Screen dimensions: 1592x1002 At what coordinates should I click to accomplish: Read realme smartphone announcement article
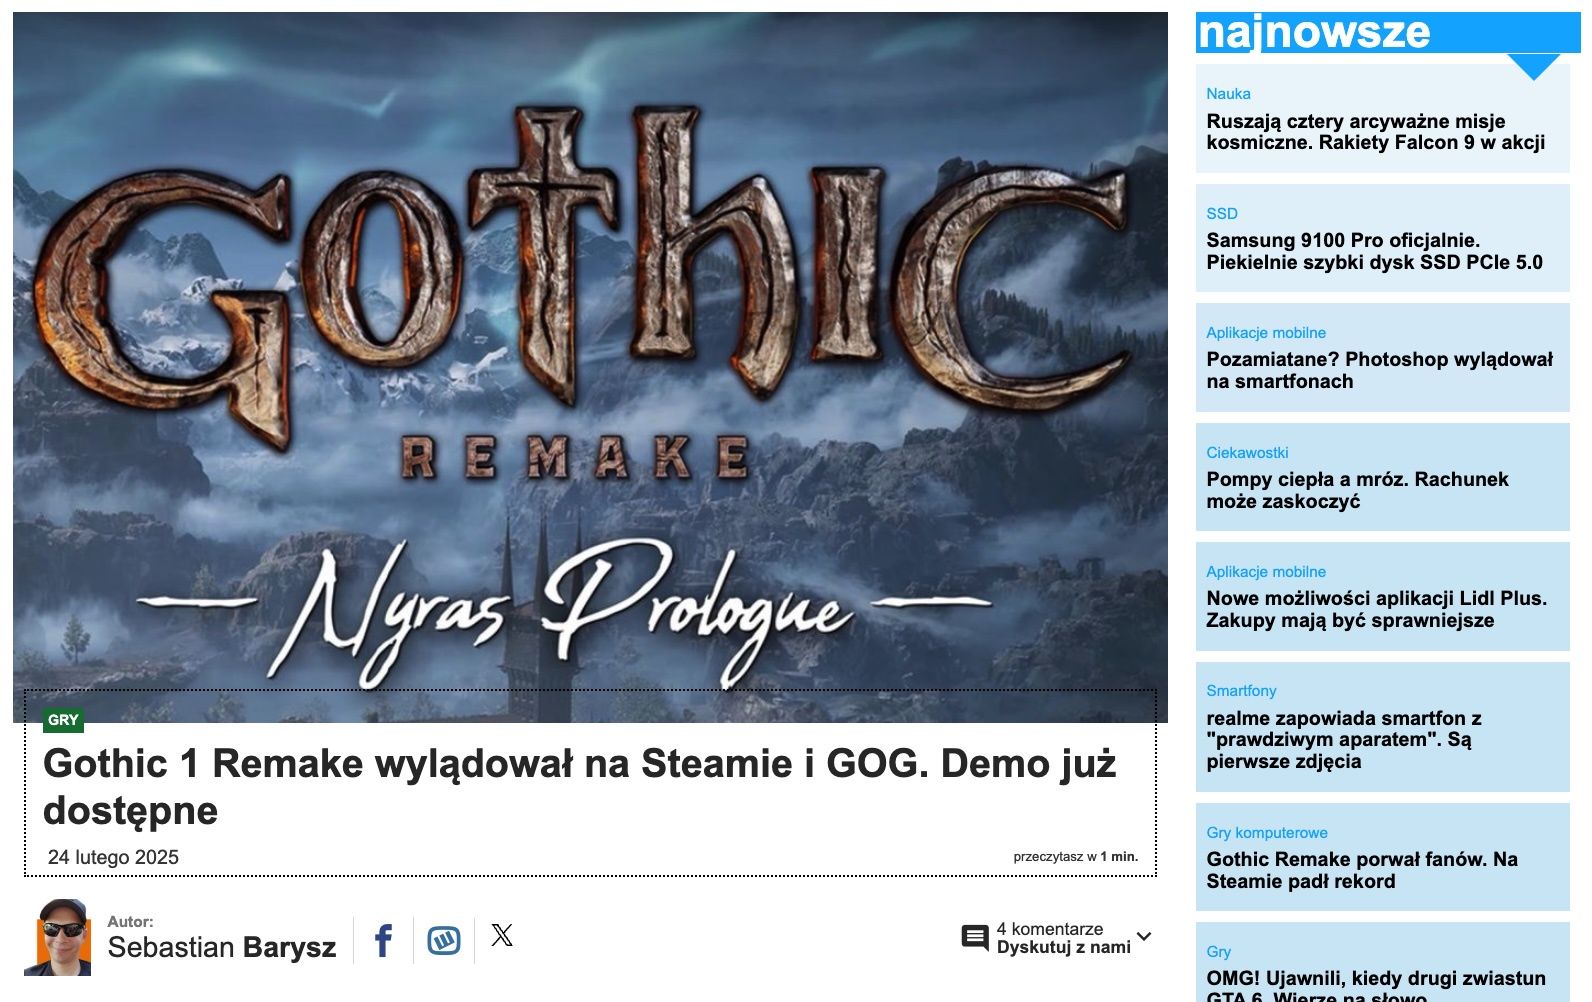pos(1344,740)
